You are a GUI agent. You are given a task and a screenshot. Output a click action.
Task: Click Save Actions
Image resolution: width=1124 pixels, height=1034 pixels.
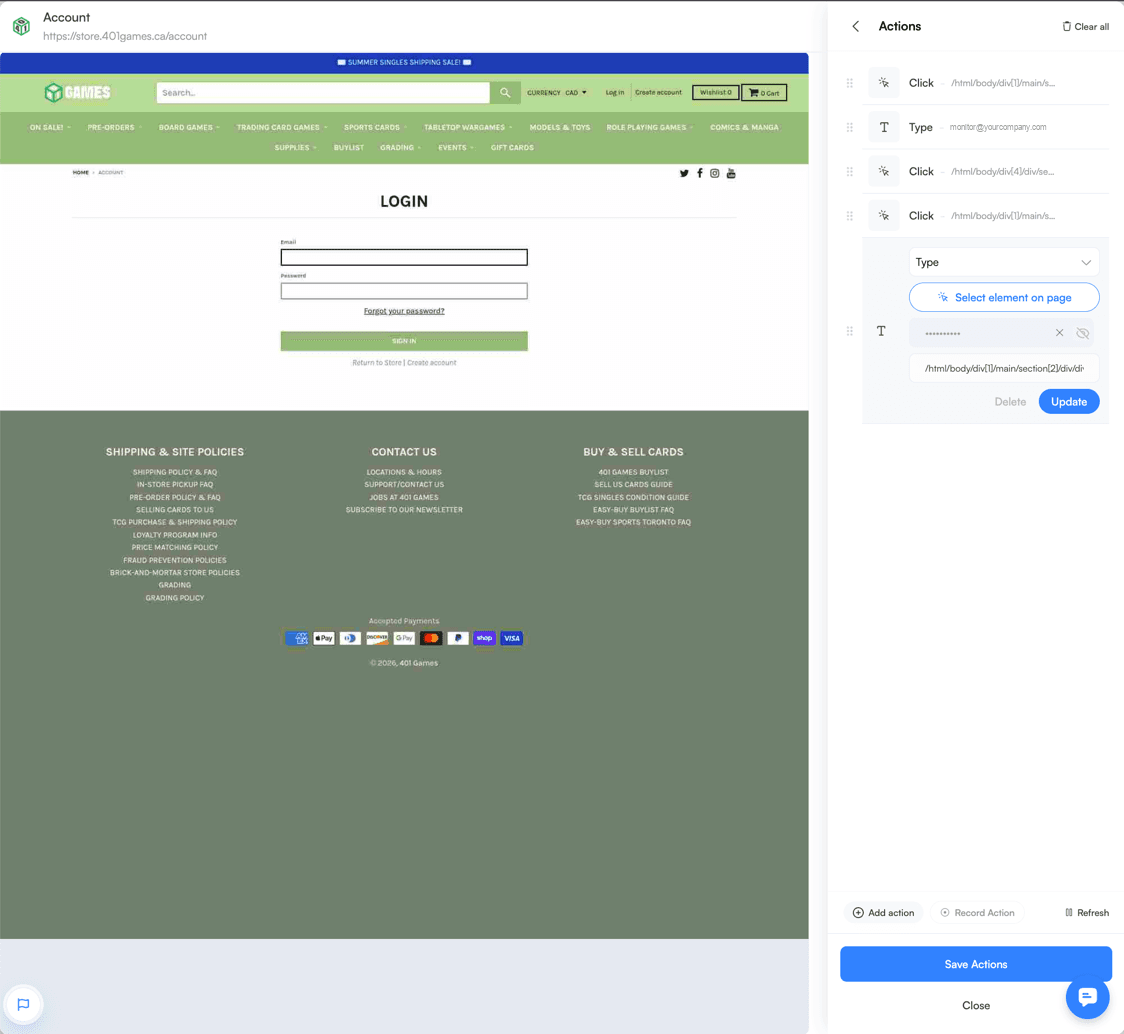click(976, 964)
